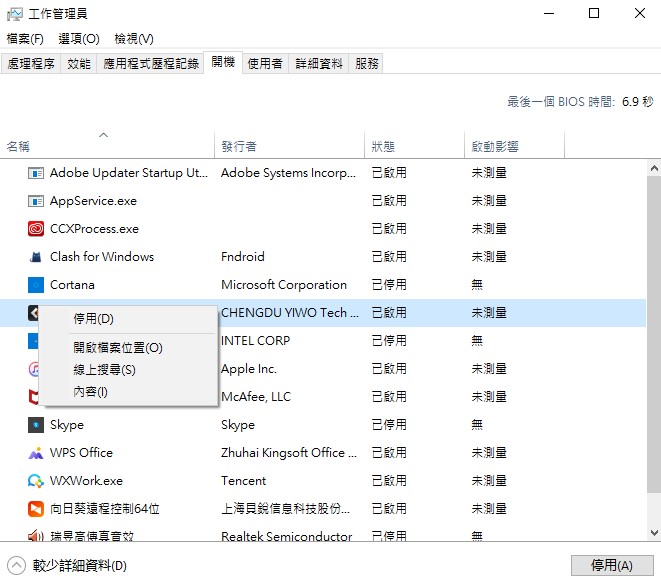Screen dimensions: 661x588
Task: Click the Microsoft Corporation publisher cell
Action: tap(284, 285)
